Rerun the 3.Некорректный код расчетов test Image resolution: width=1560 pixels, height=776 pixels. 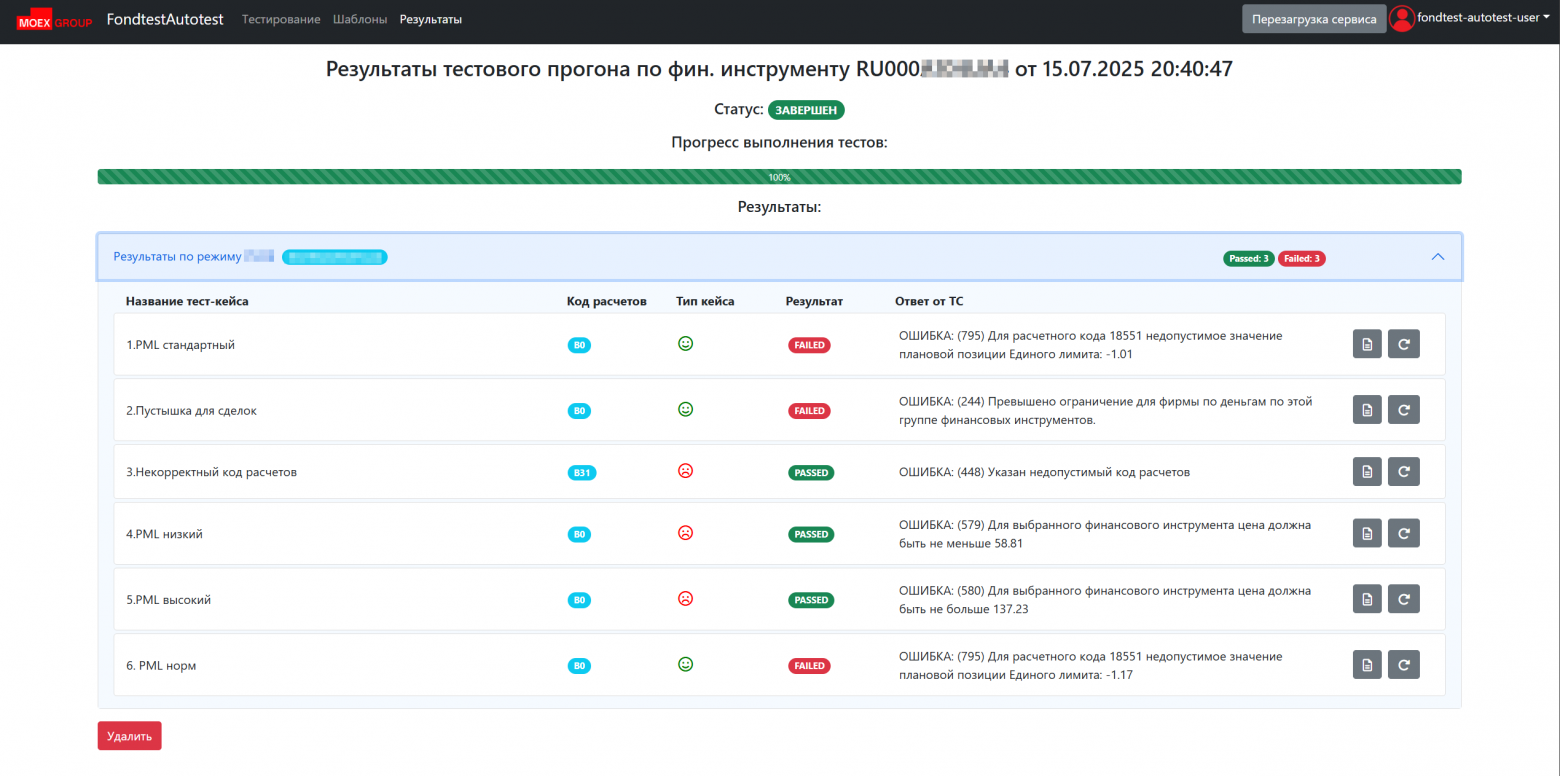[1403, 472]
